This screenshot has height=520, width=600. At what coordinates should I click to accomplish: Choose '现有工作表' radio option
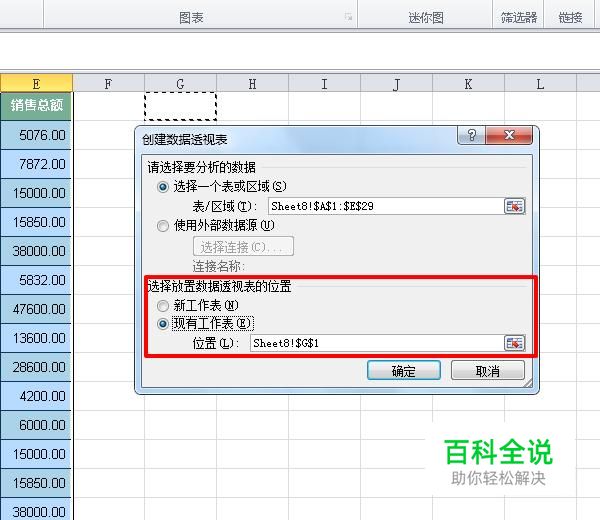coord(163,324)
